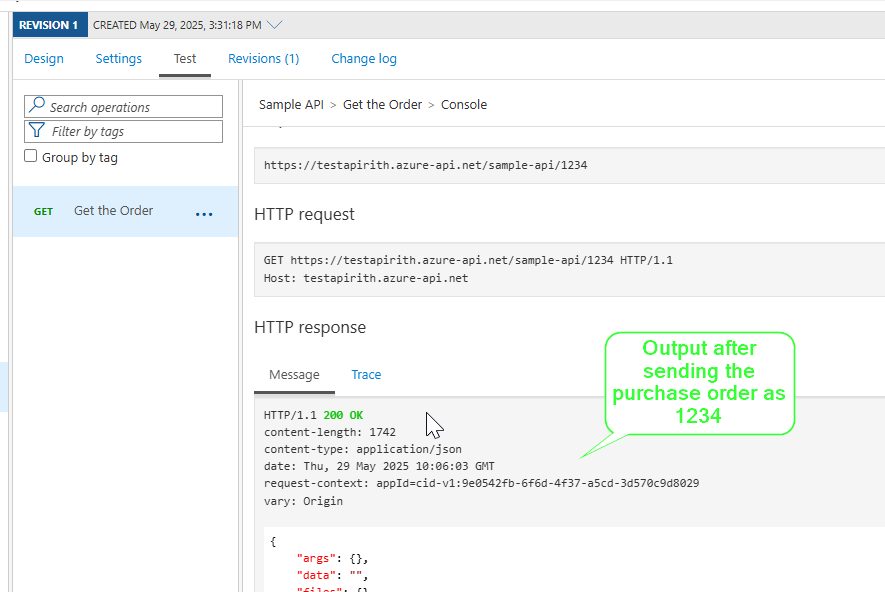Viewport: 885px width, 592px height.
Task: Expand the chevron next to the created date
Action: [x=274, y=26]
